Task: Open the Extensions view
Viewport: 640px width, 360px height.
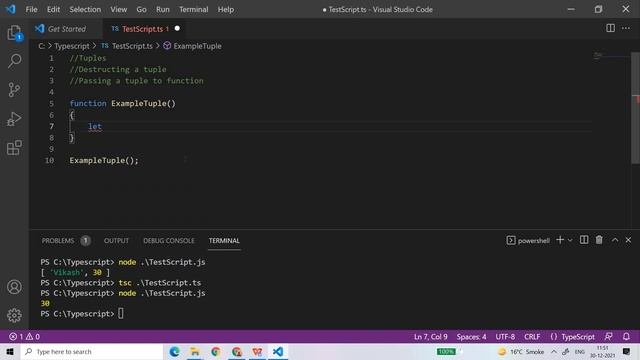Action: coord(14,147)
